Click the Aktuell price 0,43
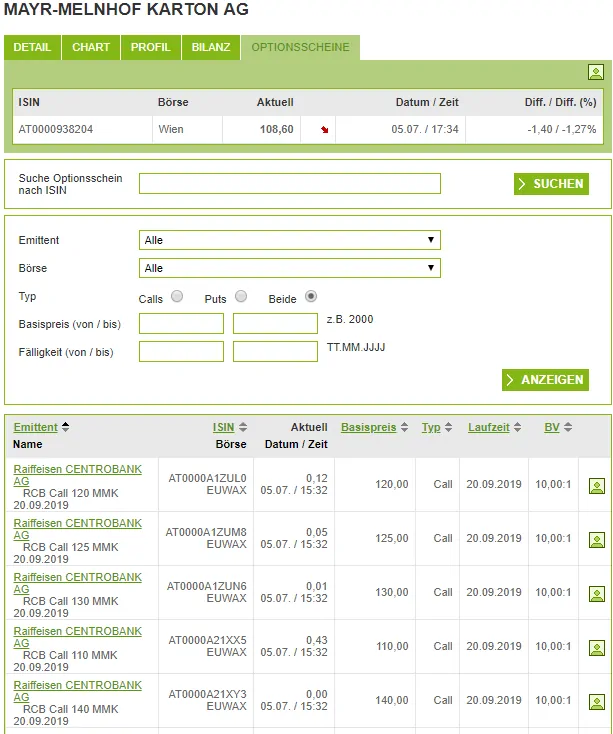 pyautogui.click(x=317, y=640)
